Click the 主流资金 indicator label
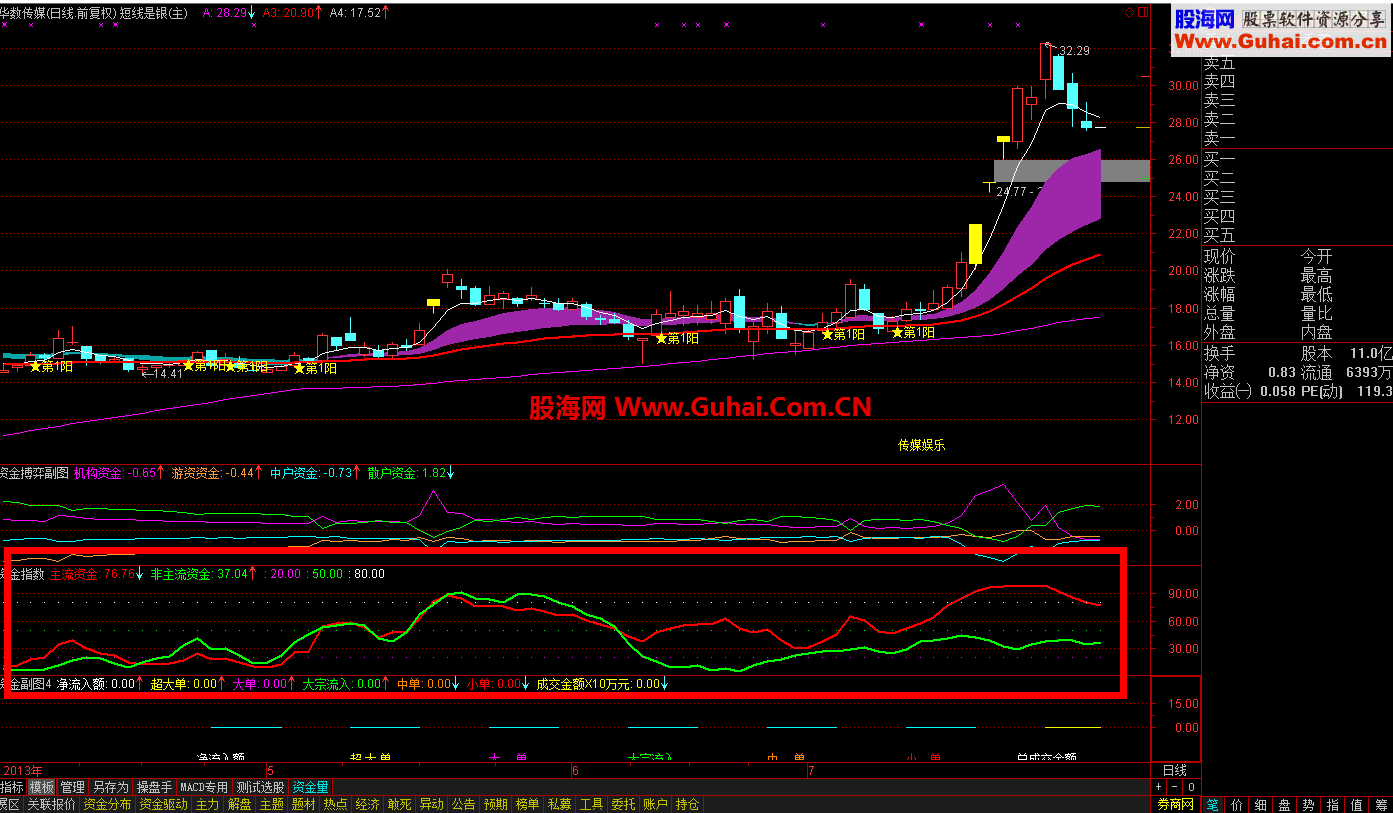Screen dimensions: 1393x813 (x=74, y=574)
